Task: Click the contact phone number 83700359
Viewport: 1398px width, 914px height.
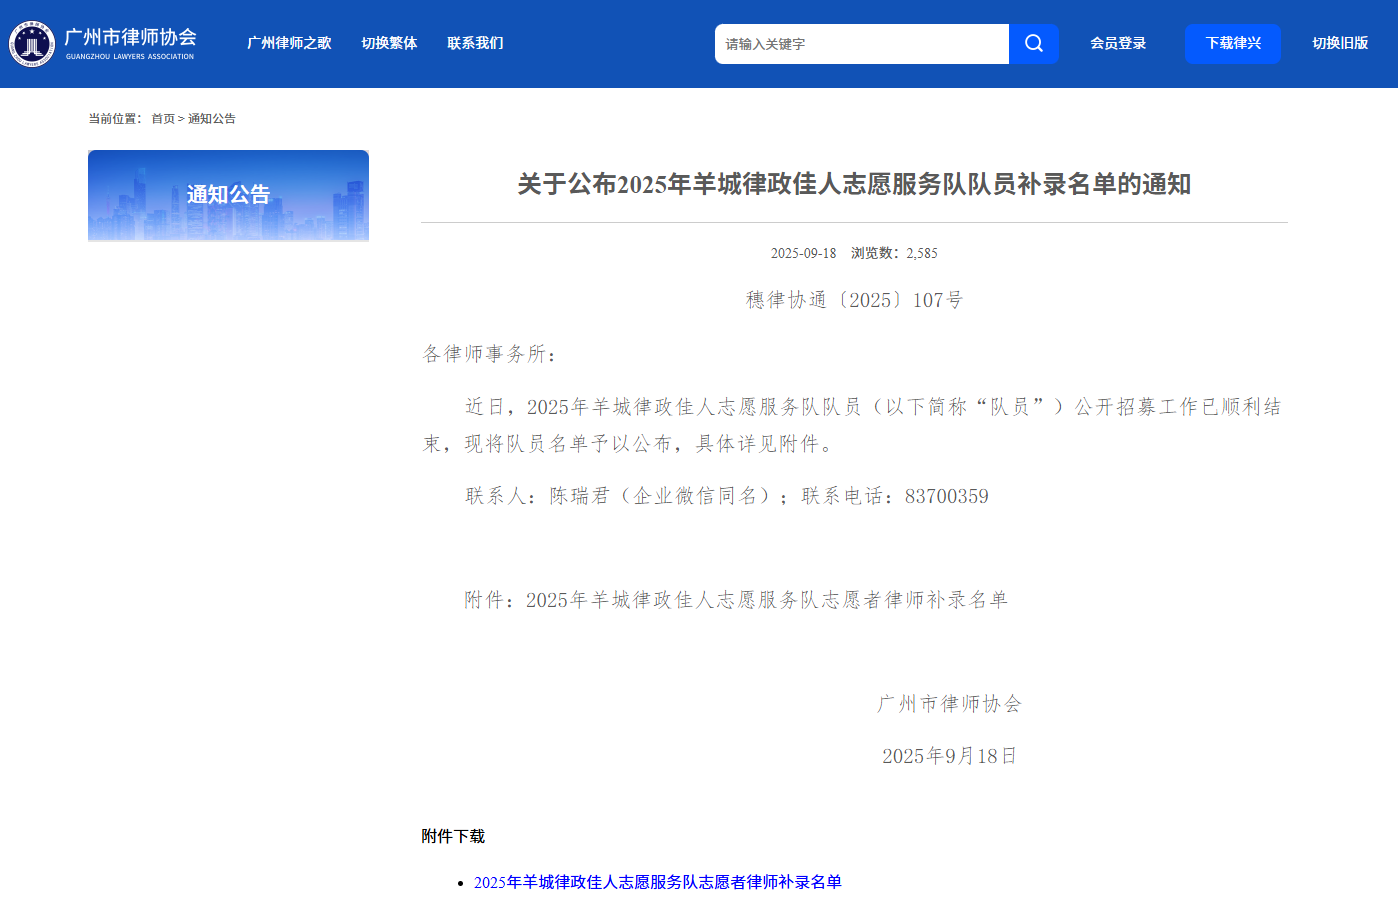Action: click(946, 496)
